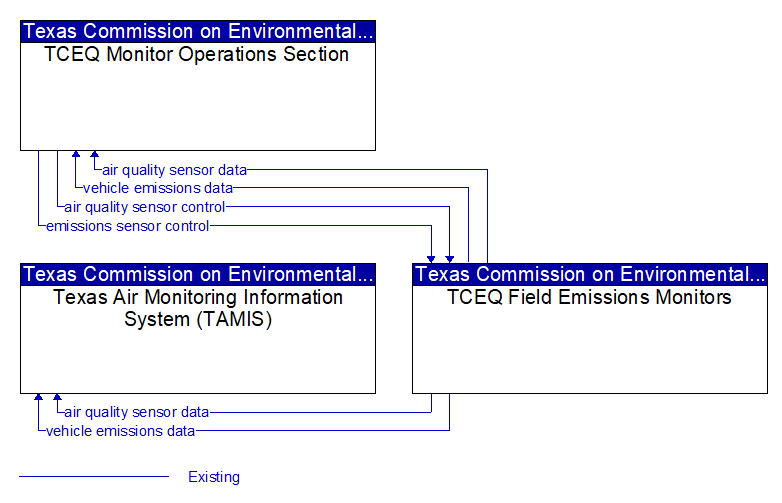The width and height of the screenshot is (782, 503).
Task: Click header bar above TCEQ Monitor Operations Section
Action: [198, 31]
